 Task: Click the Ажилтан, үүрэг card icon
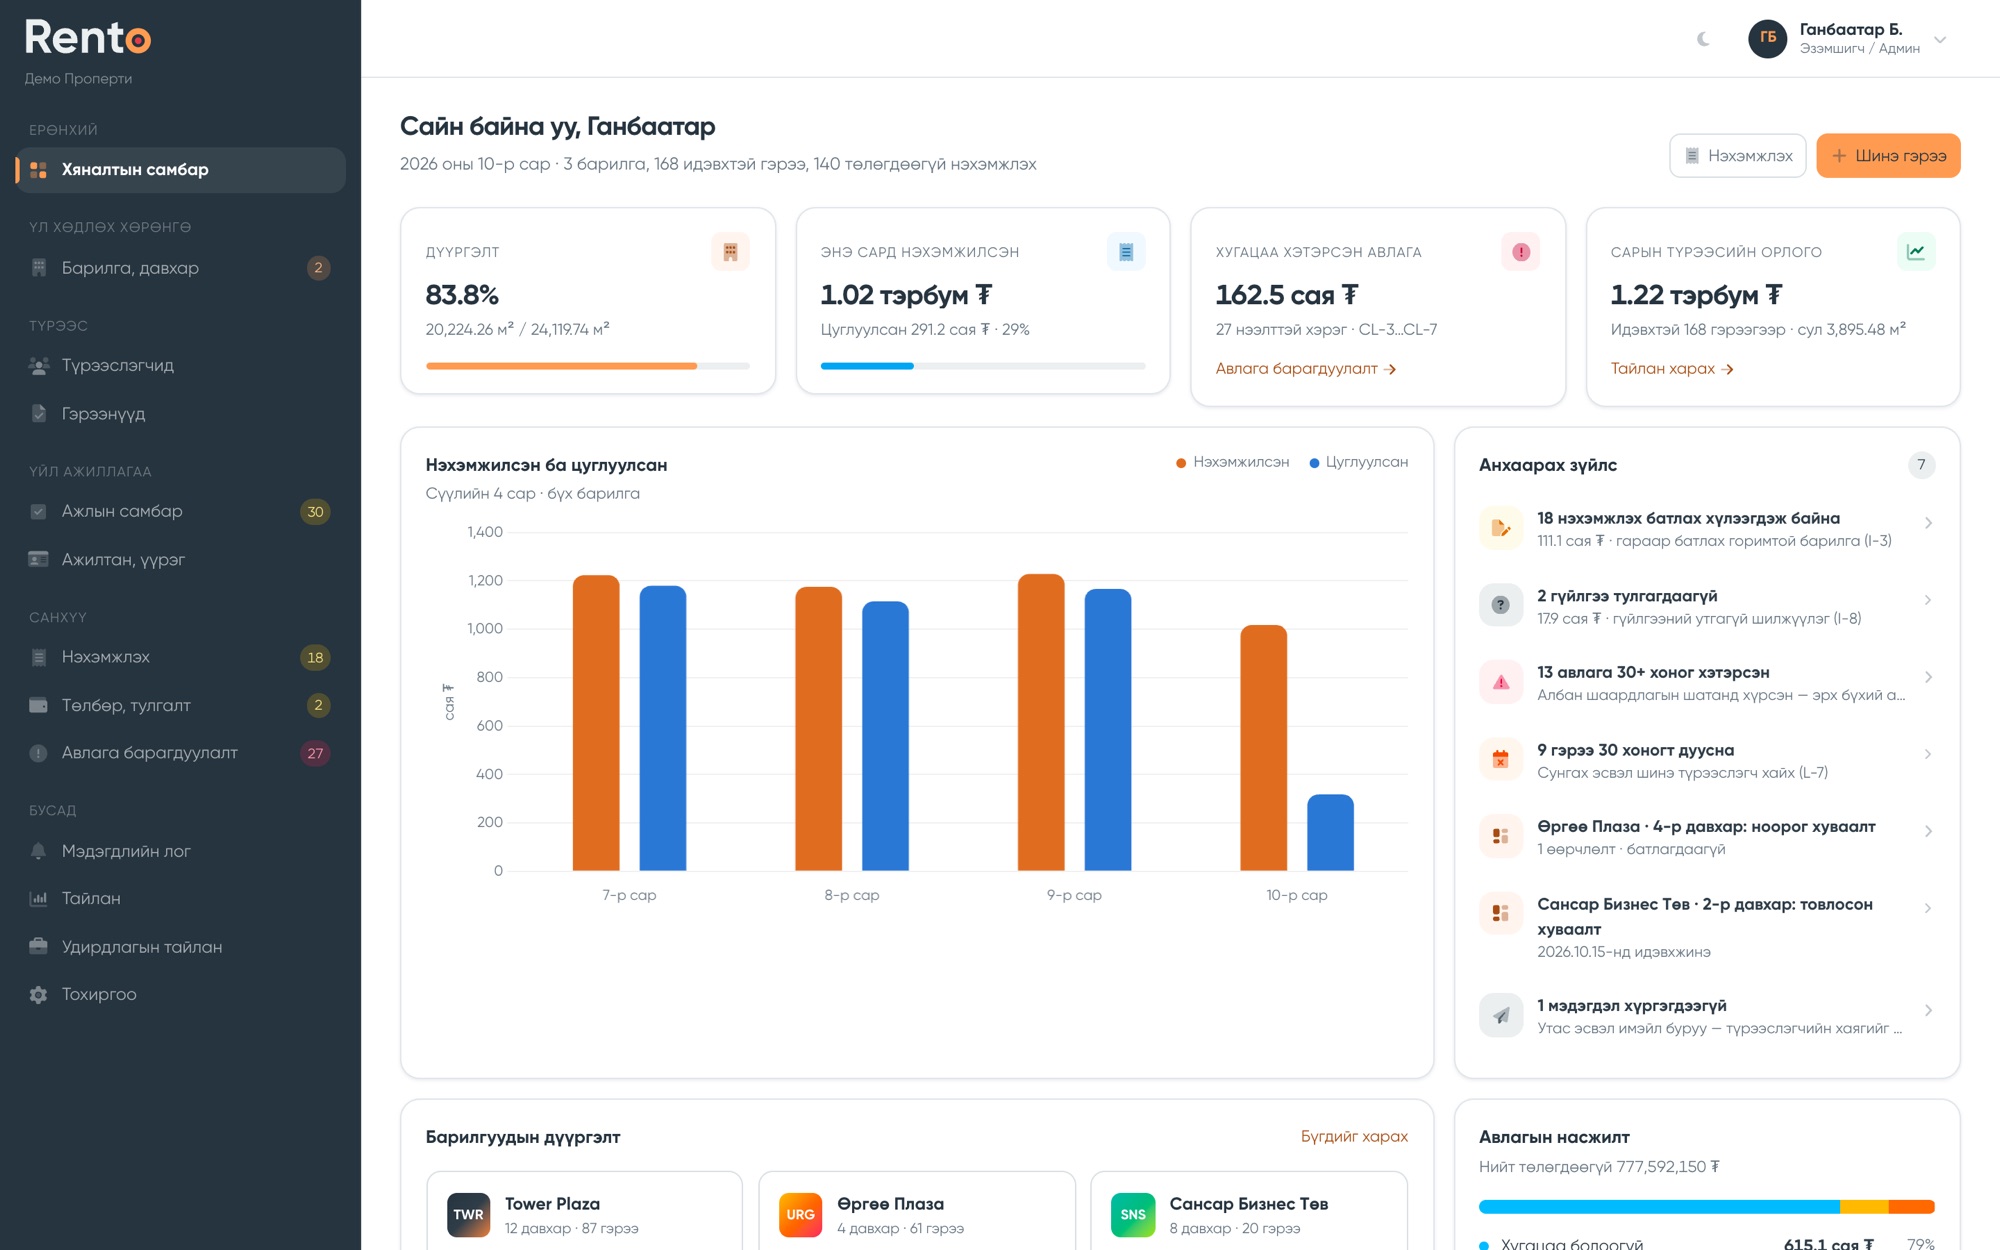tap(38, 559)
